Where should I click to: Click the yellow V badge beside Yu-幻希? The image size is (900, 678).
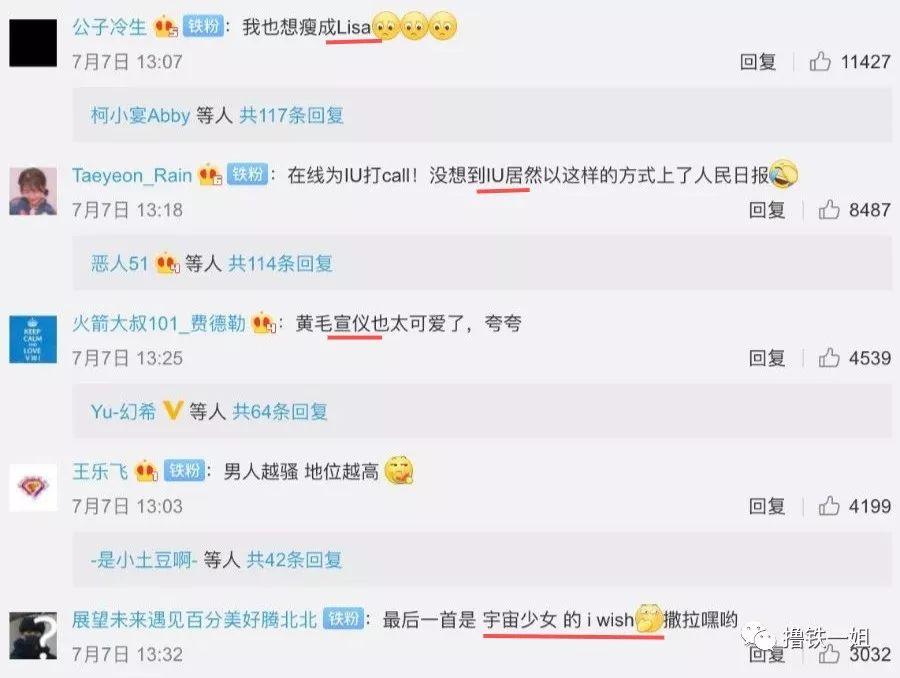pos(173,410)
